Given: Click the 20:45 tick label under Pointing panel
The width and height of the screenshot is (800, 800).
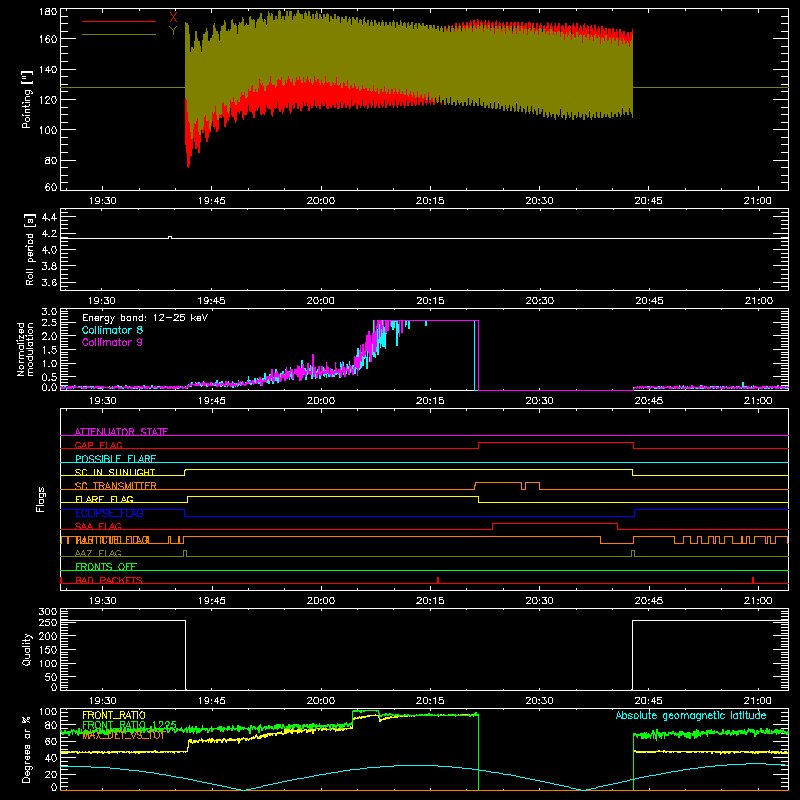Looking at the screenshot, I should click(648, 201).
